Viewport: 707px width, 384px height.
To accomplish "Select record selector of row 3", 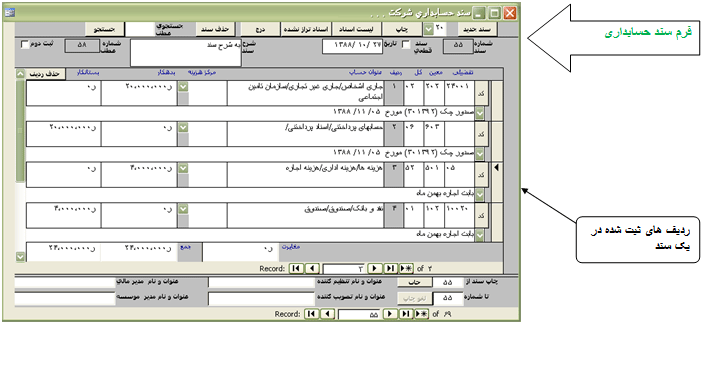I will (x=497, y=182).
